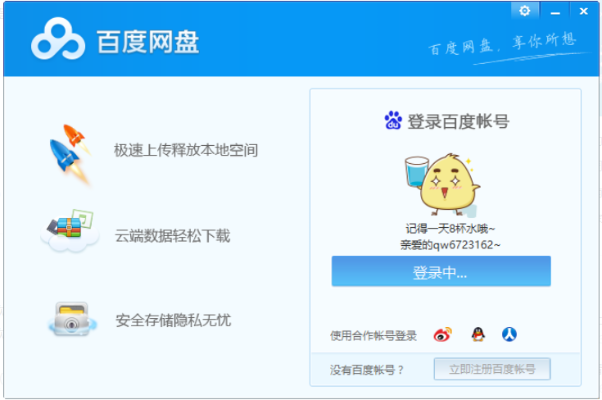Click the 登录百度帐号 heading
The height and width of the screenshot is (400, 602).
point(458,121)
